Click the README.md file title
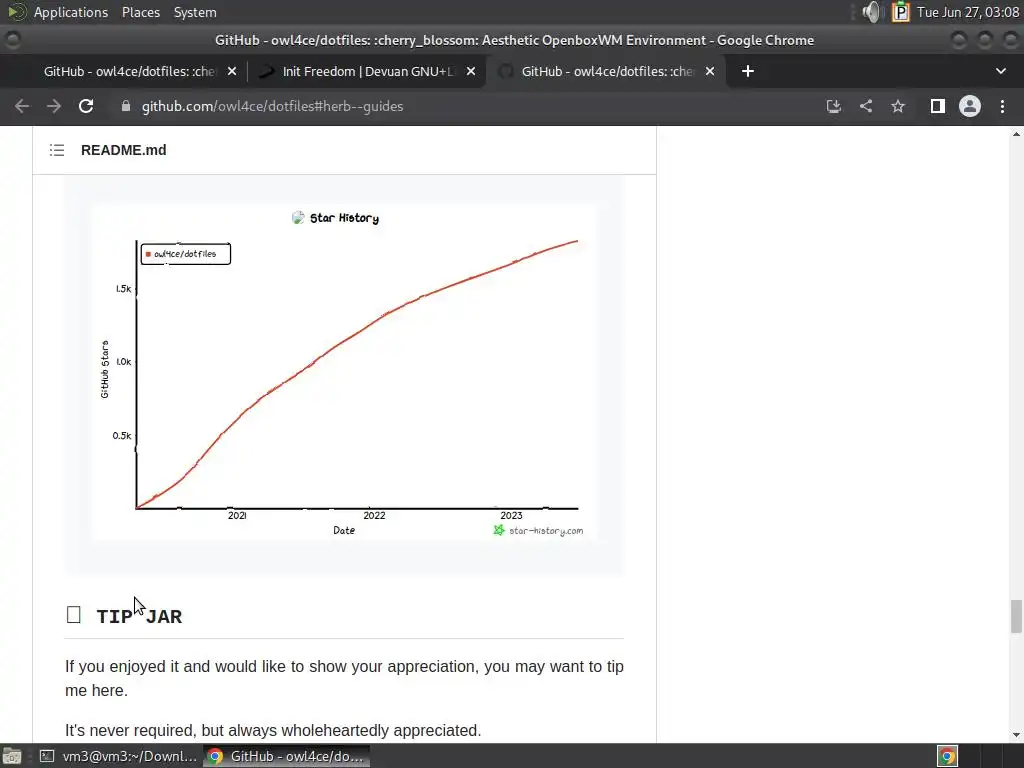This screenshot has height=768, width=1024. (x=123, y=150)
